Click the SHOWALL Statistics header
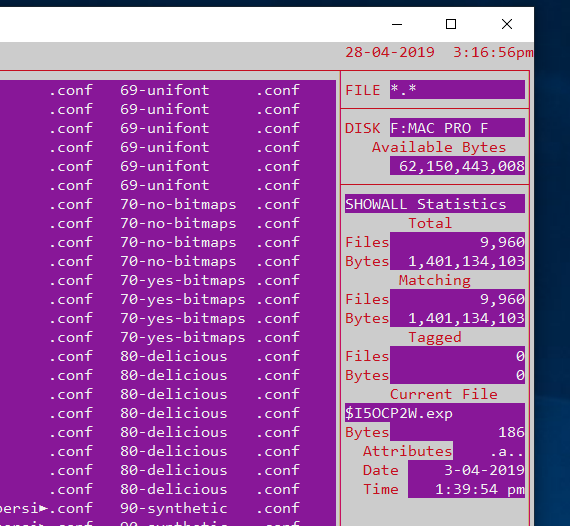The width and height of the screenshot is (570, 526). tap(434, 204)
